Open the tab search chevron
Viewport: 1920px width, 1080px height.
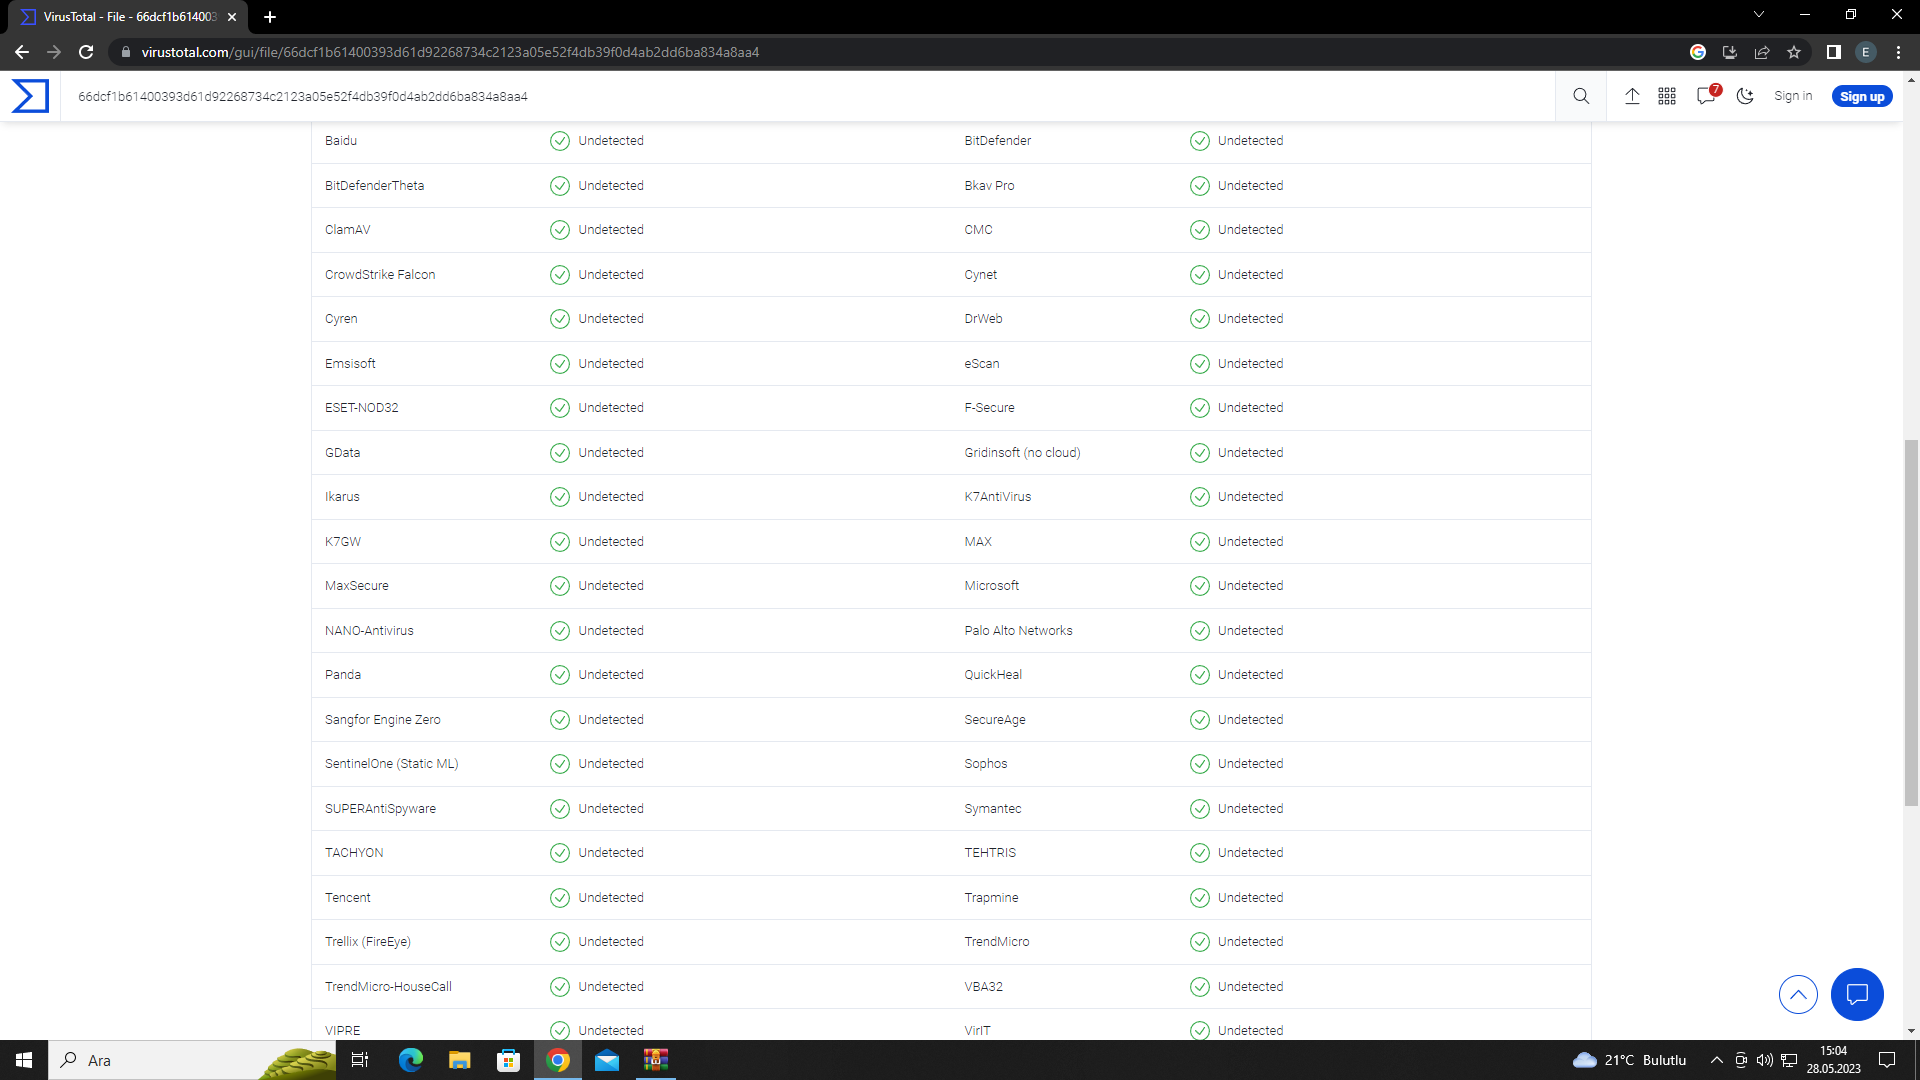pyautogui.click(x=1759, y=15)
